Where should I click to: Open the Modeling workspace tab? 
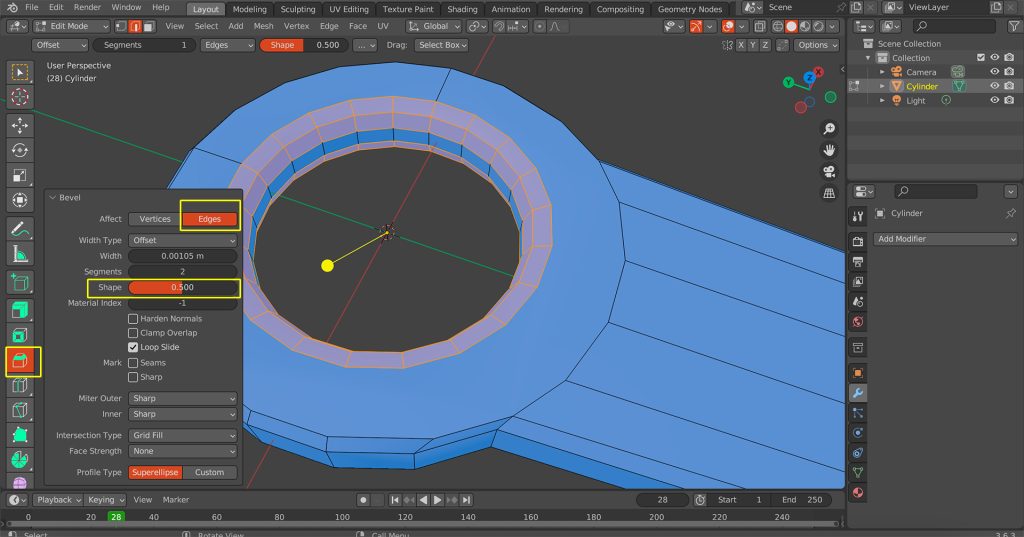click(249, 9)
